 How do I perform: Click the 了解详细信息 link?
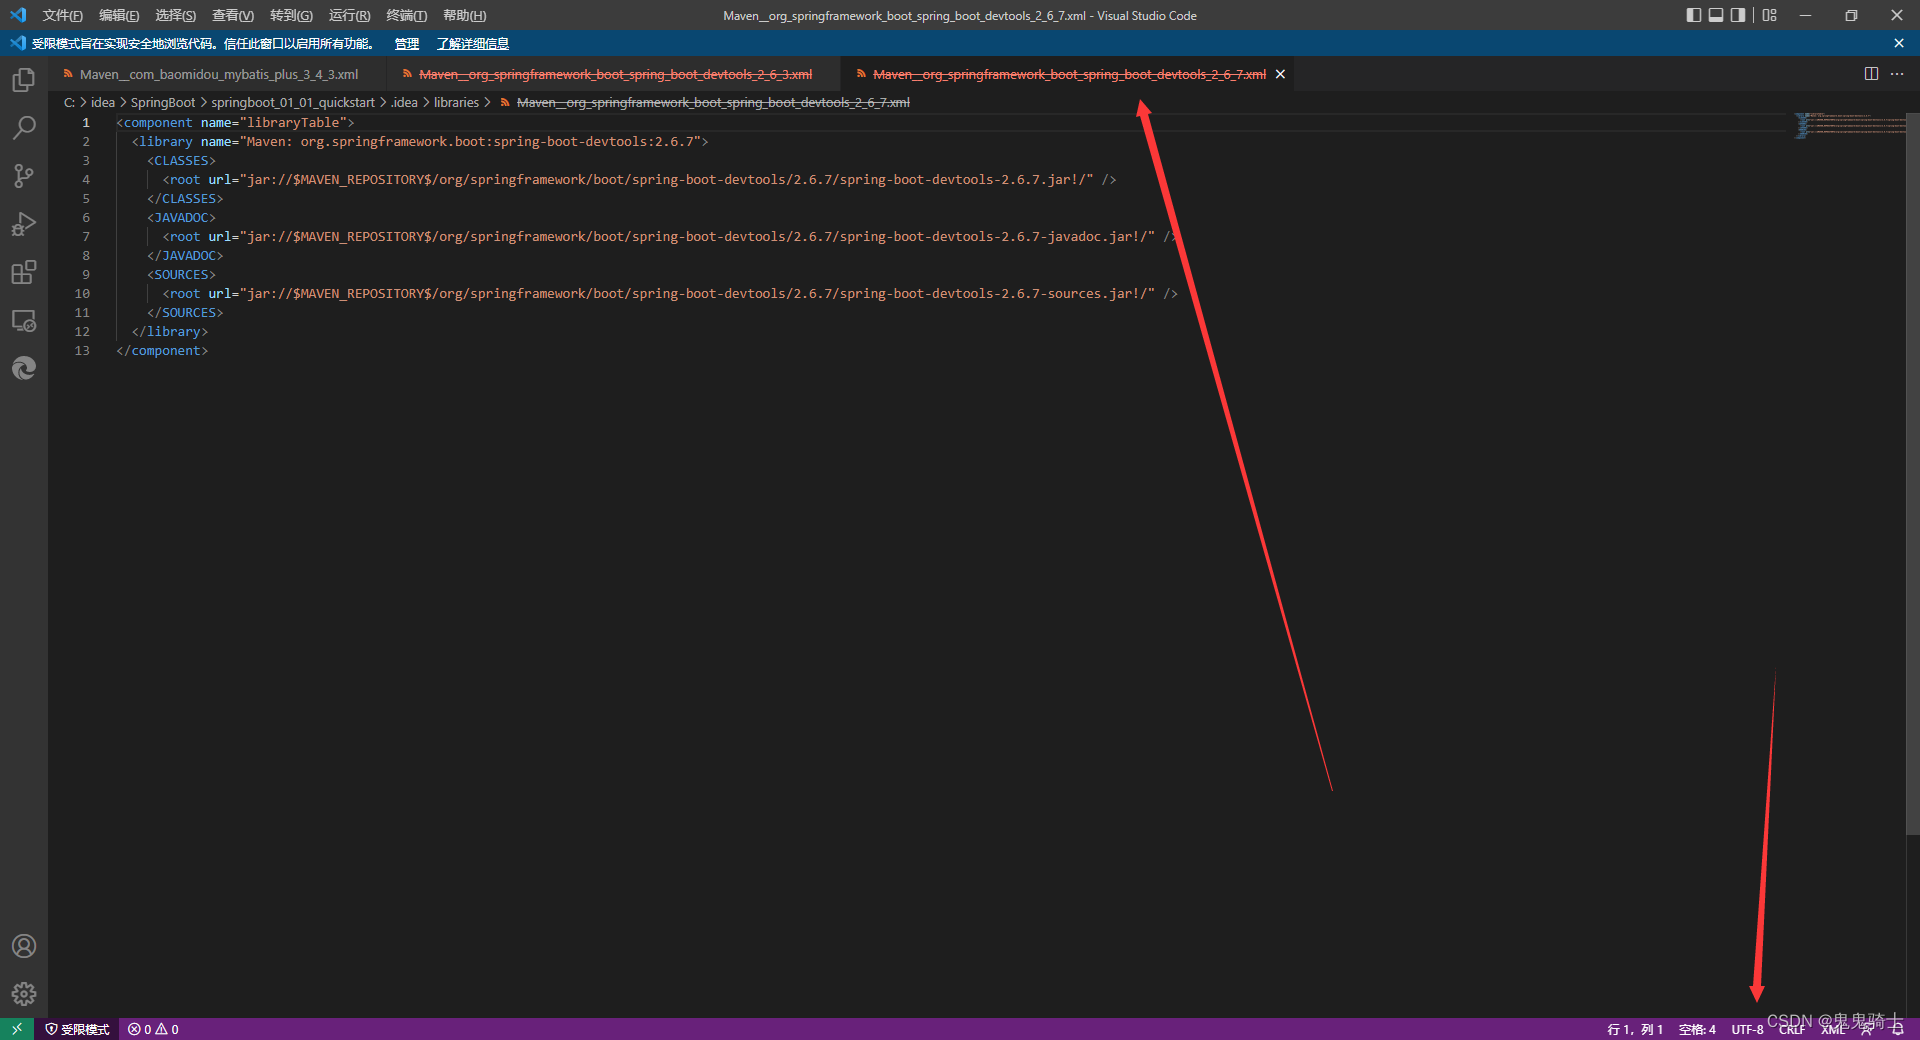[x=473, y=43]
